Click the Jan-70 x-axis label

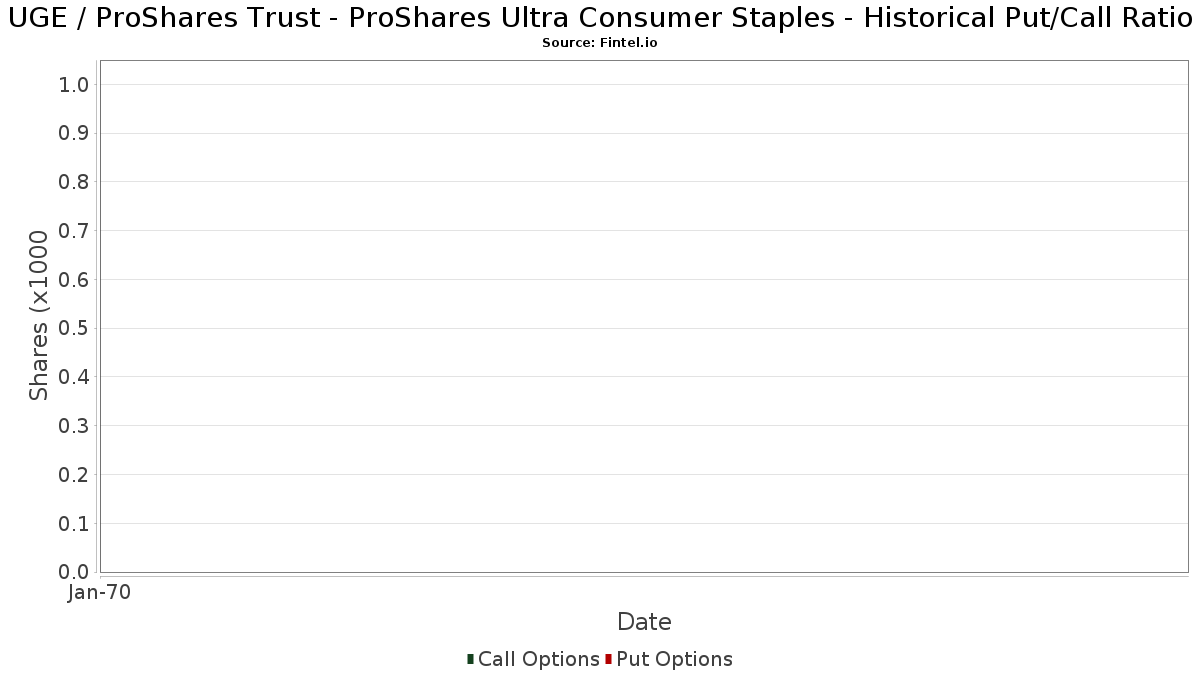99,592
